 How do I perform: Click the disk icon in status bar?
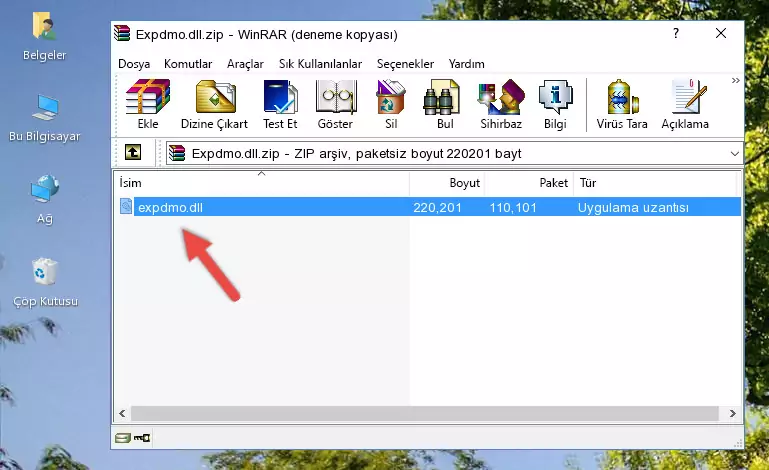pyautogui.click(x=123, y=438)
